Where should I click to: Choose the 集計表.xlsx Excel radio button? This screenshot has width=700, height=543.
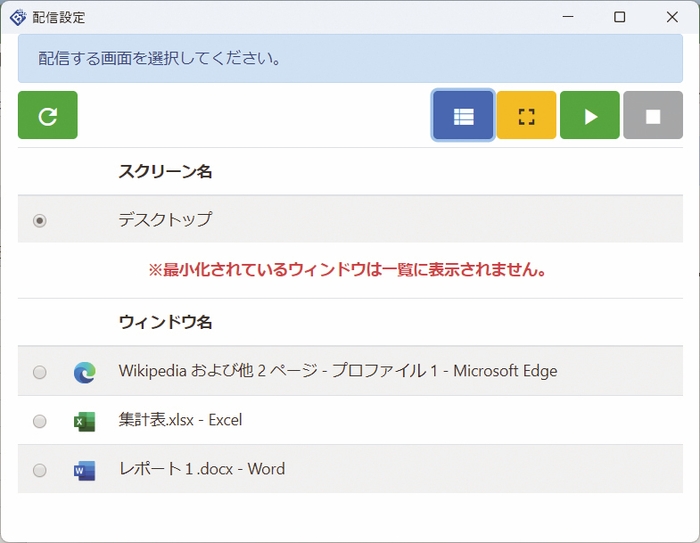coord(40,421)
